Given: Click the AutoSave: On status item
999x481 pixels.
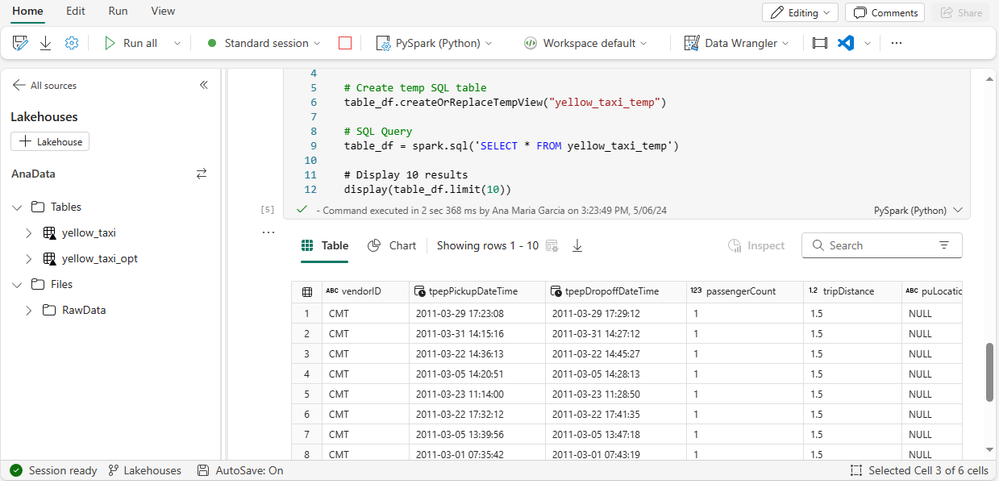Looking at the screenshot, I should click(240, 471).
